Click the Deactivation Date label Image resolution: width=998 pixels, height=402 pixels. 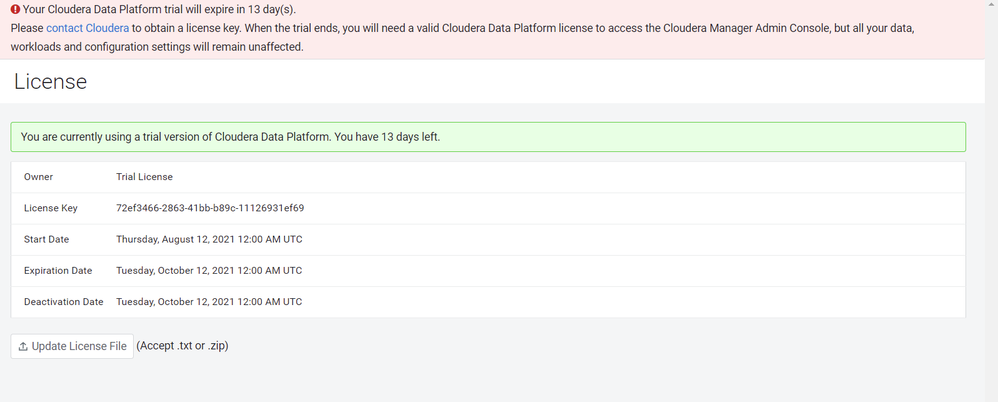(x=64, y=302)
